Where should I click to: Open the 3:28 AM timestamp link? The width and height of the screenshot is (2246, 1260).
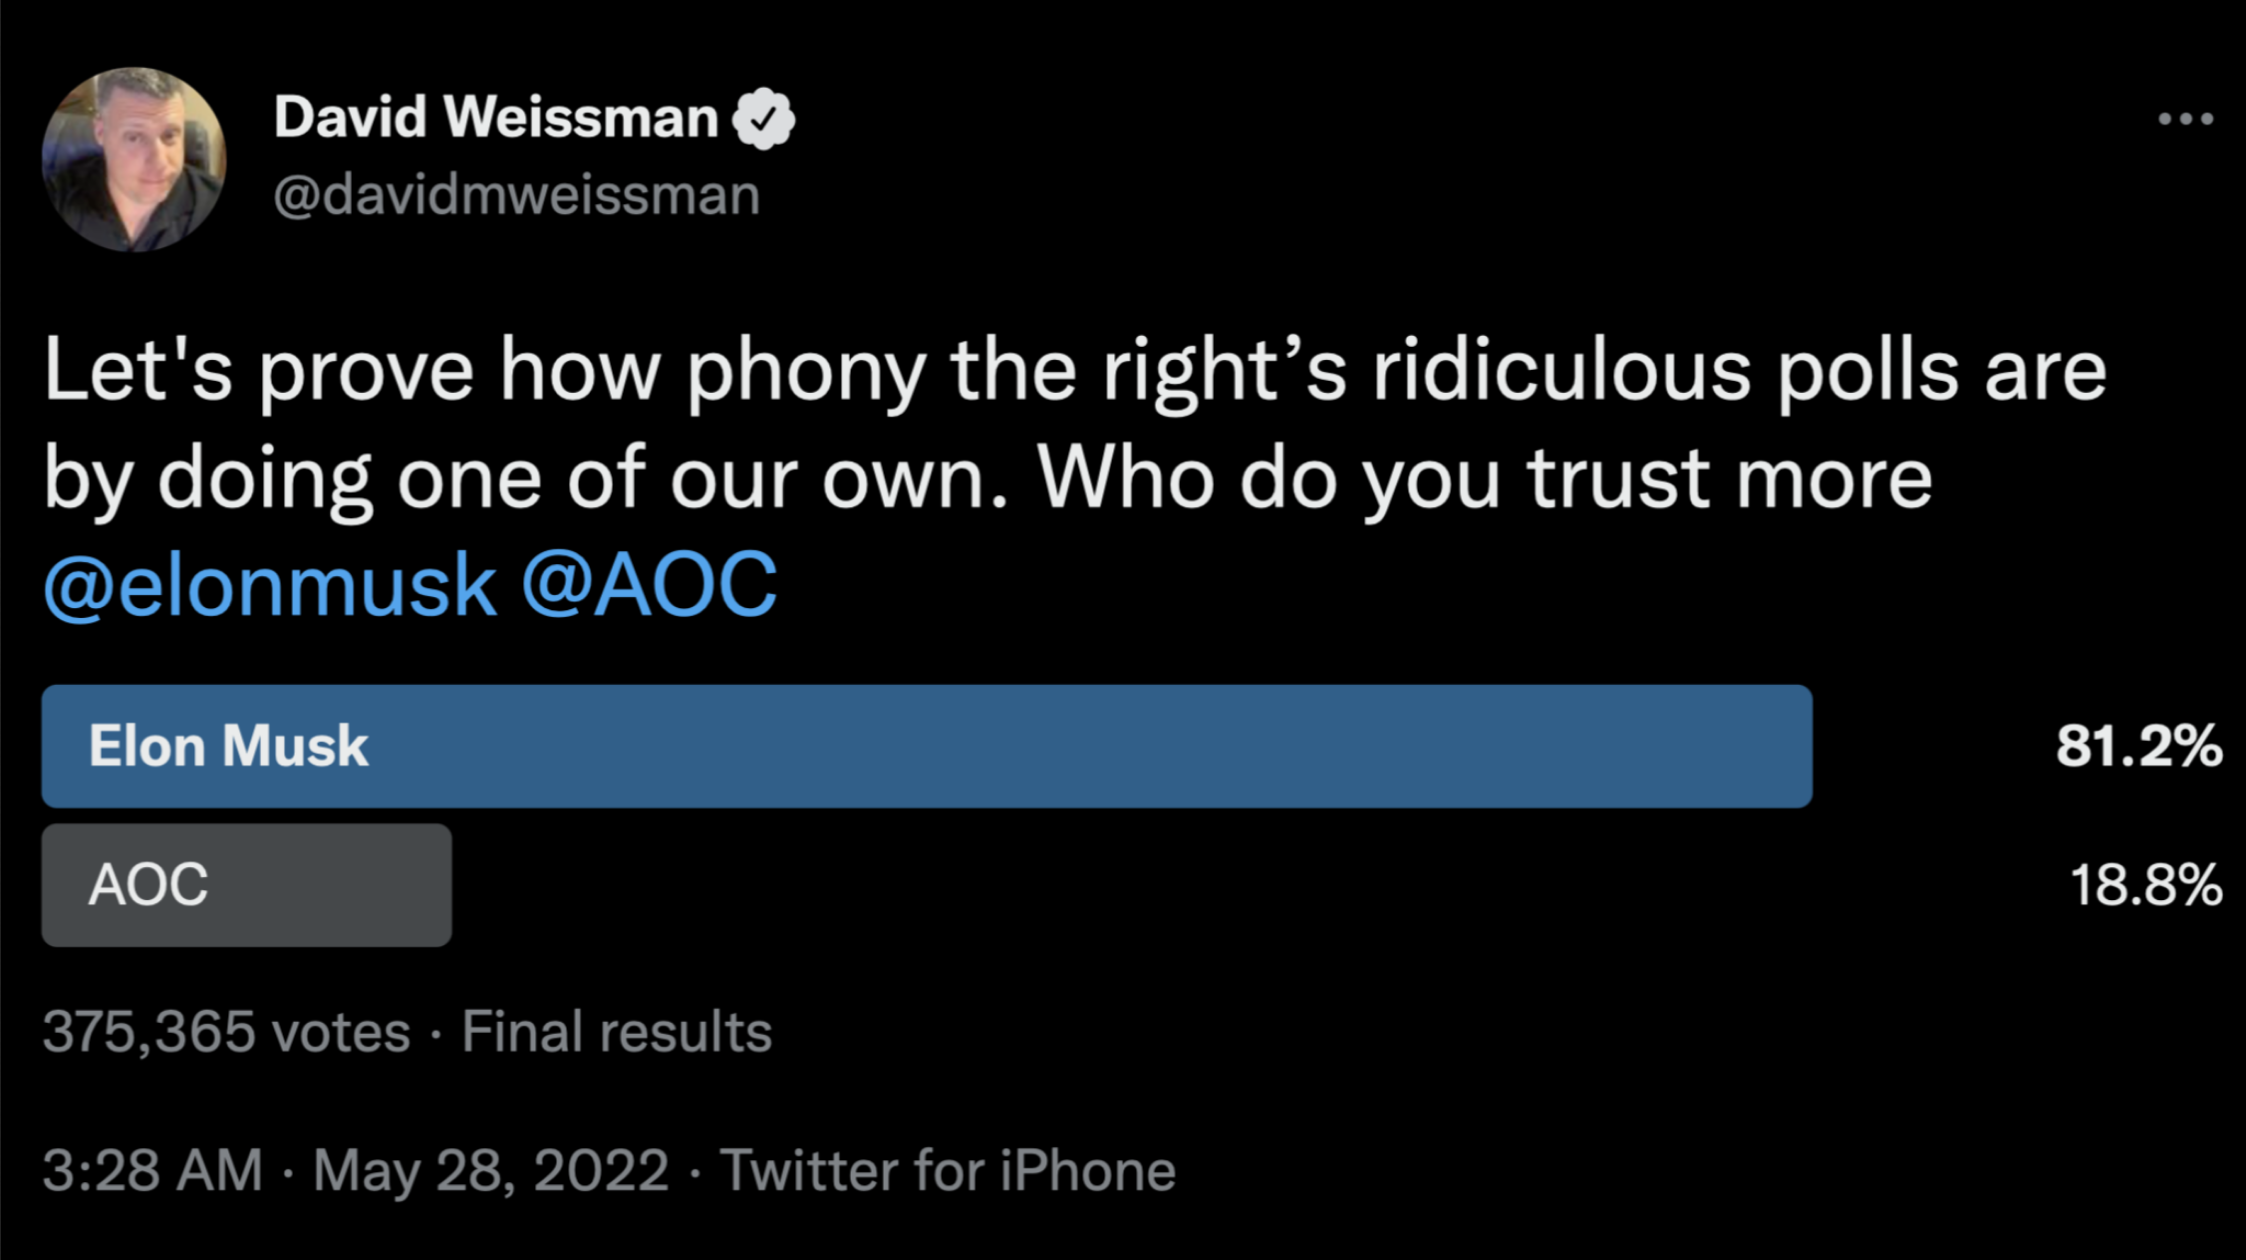pyautogui.click(x=153, y=1171)
